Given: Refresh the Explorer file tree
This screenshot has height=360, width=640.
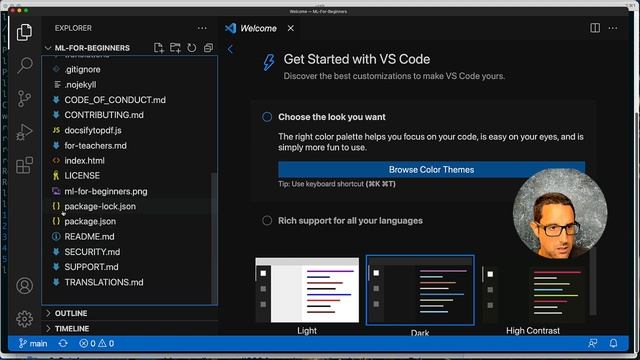Looking at the screenshot, I should 192,48.
